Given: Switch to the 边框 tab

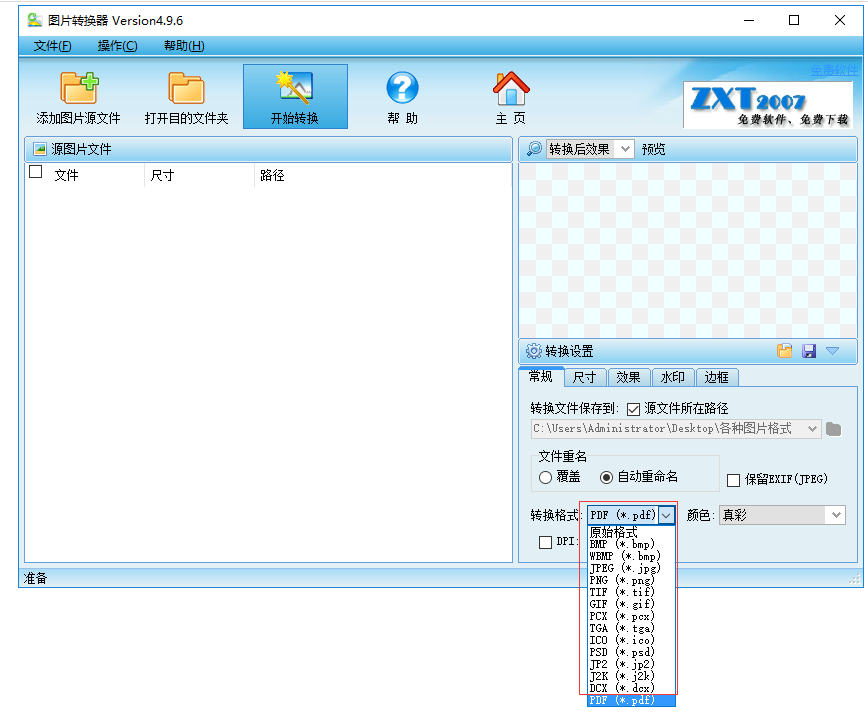Looking at the screenshot, I should 717,377.
